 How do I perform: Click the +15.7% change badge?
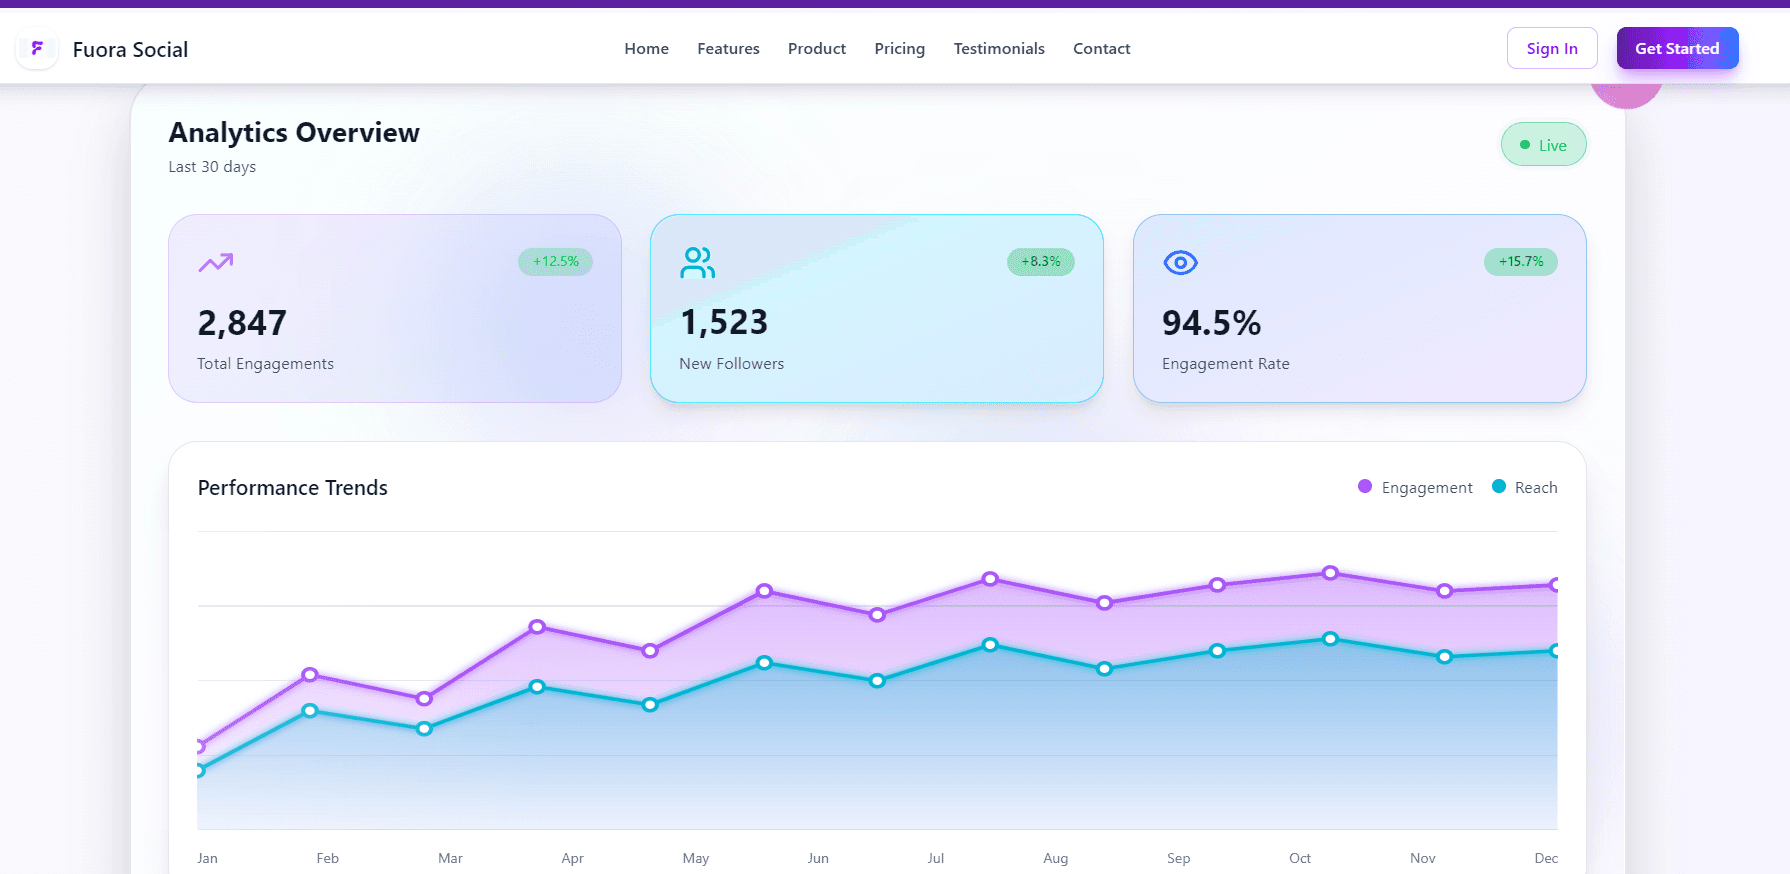[1521, 262]
